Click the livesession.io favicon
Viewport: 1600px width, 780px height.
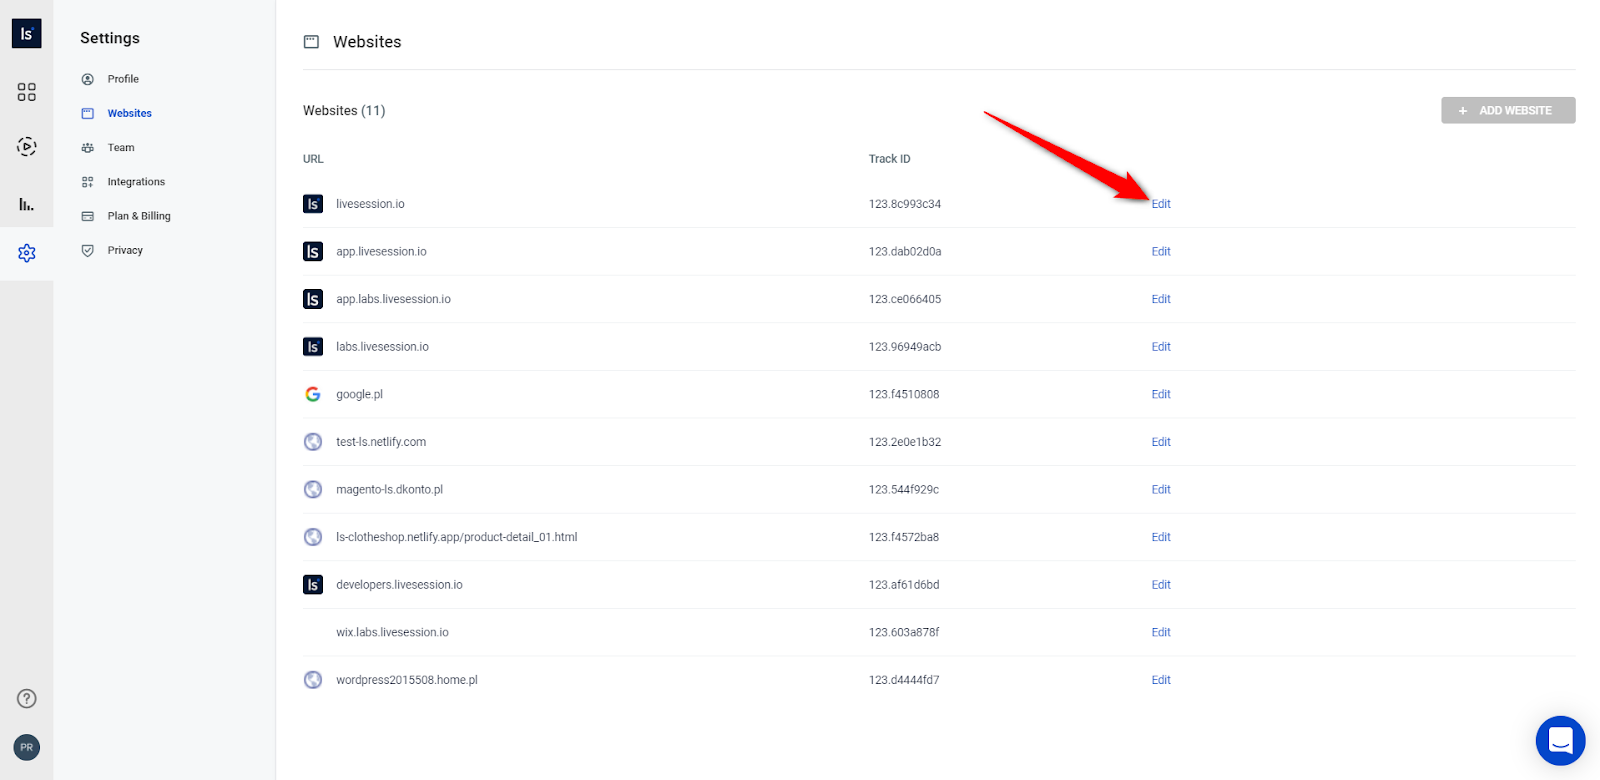[x=313, y=204]
